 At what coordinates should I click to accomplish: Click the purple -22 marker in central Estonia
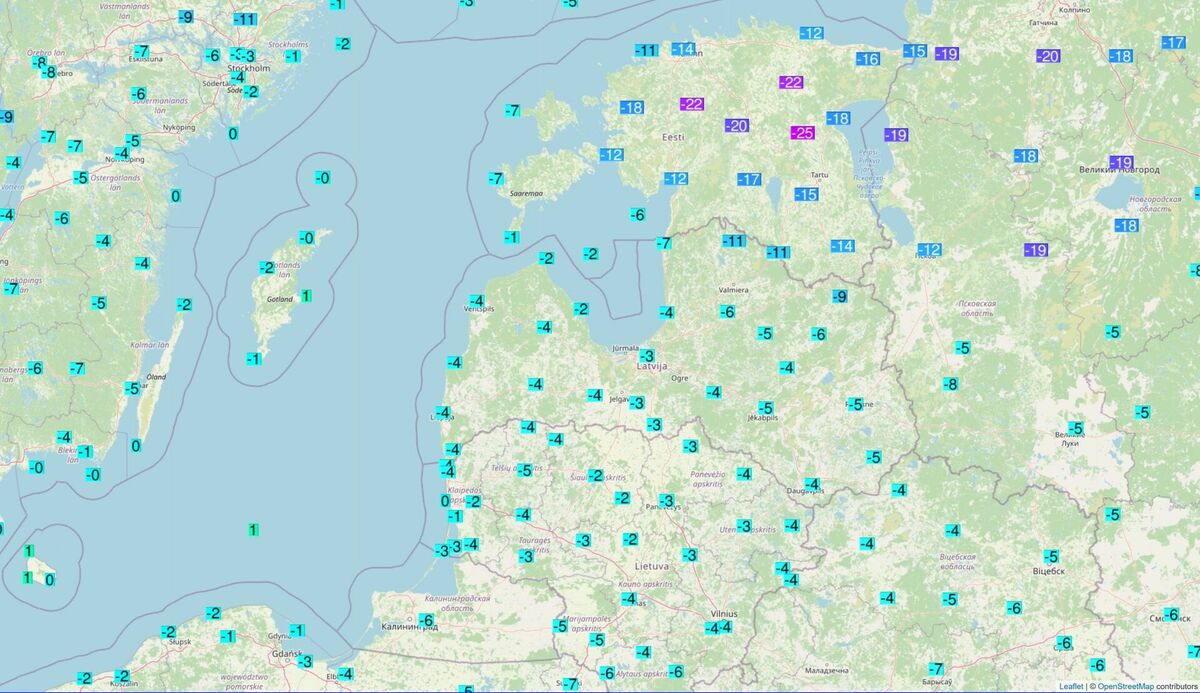pyautogui.click(x=693, y=104)
